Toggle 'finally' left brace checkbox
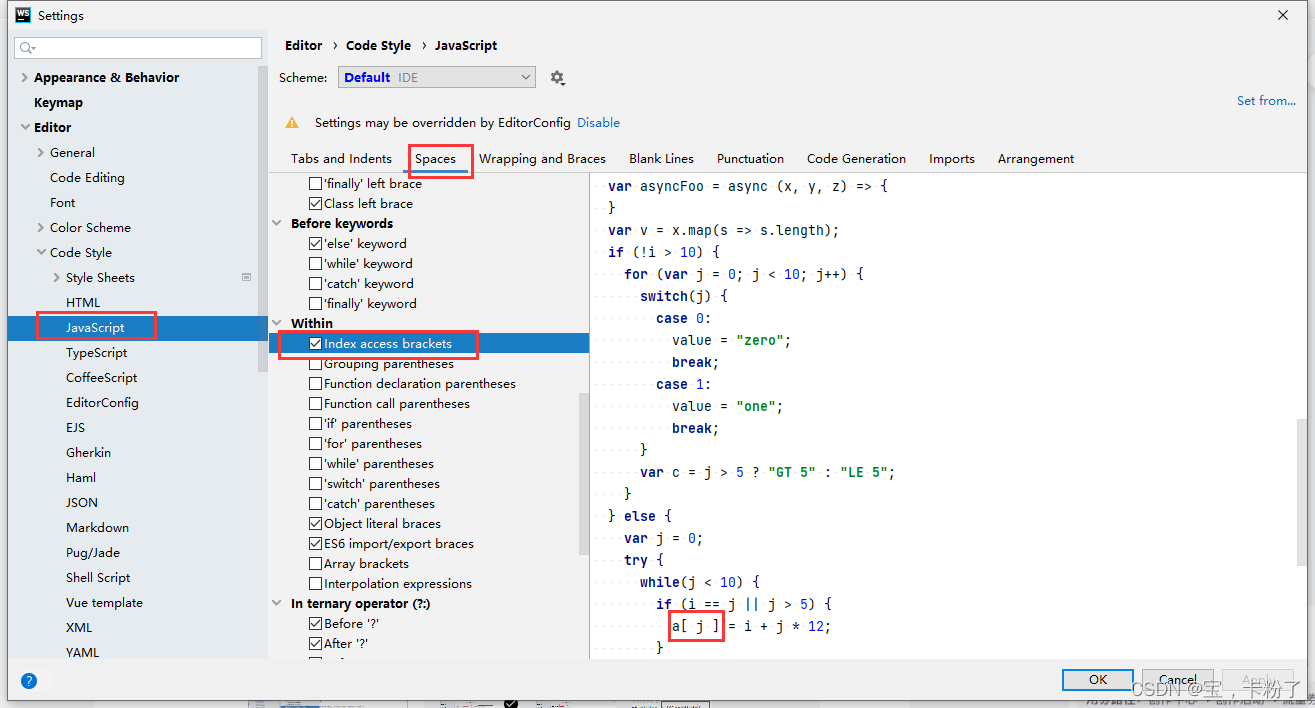Image resolution: width=1315 pixels, height=708 pixels. (316, 184)
